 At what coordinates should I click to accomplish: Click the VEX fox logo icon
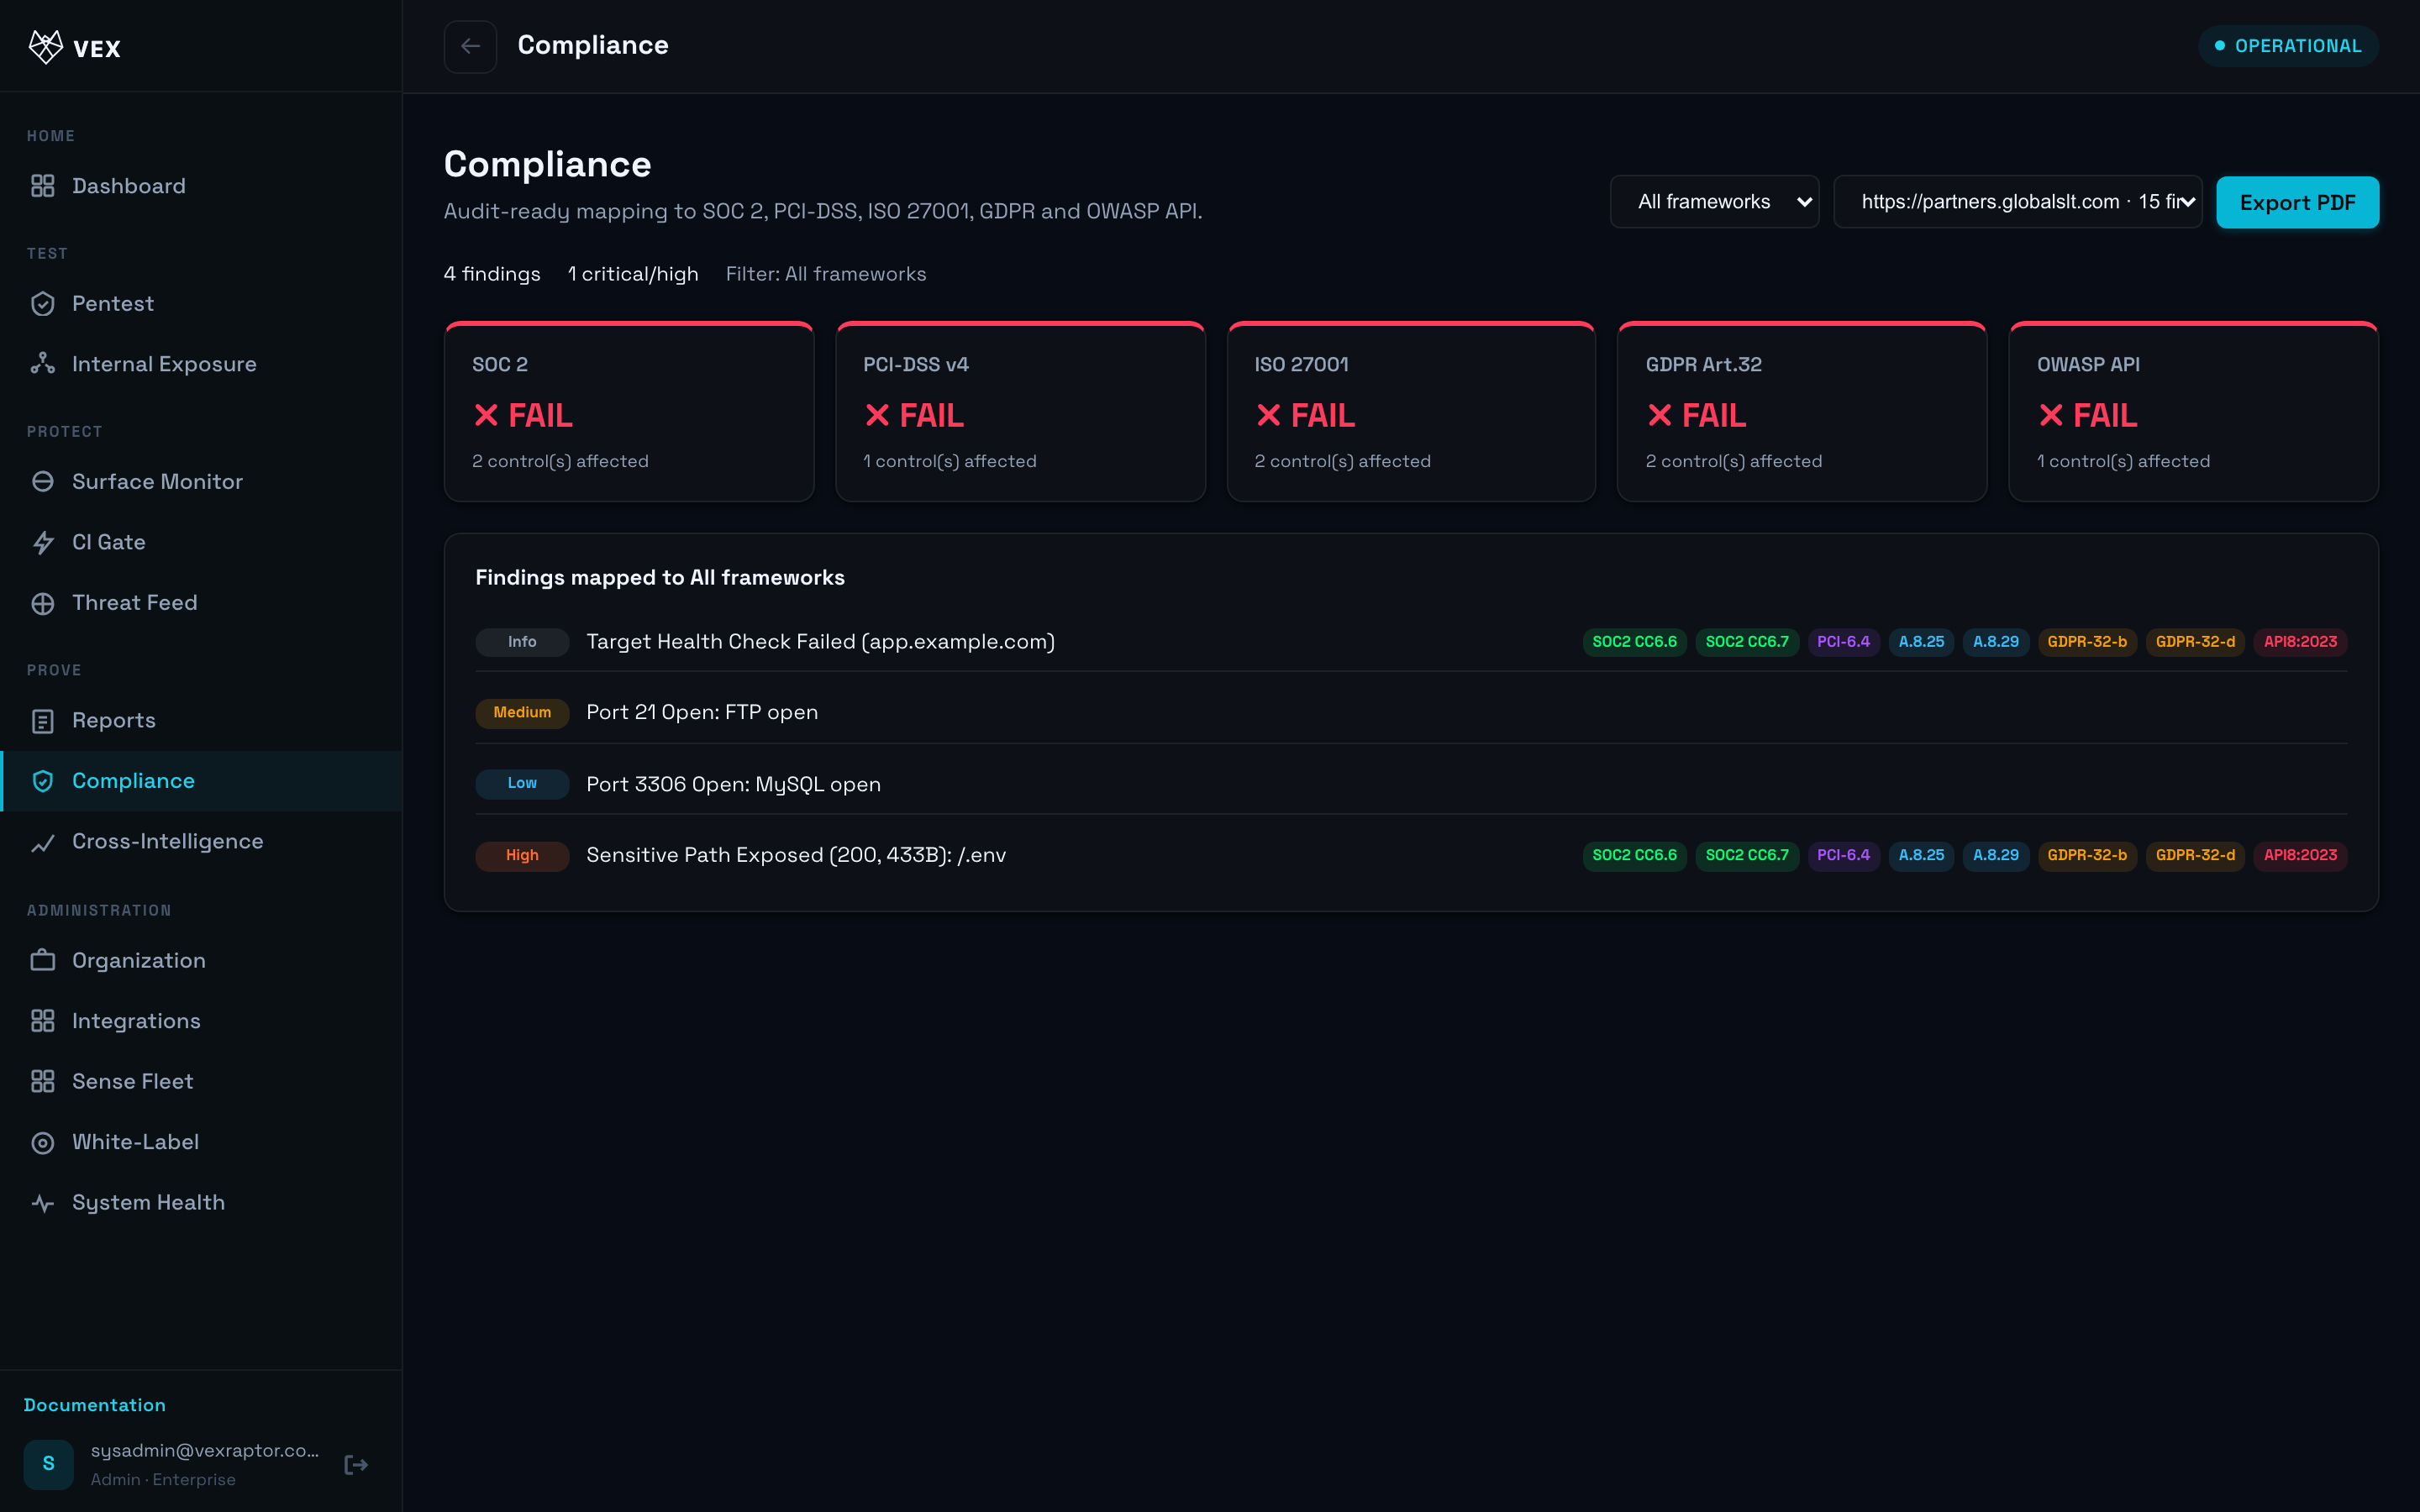(x=46, y=47)
